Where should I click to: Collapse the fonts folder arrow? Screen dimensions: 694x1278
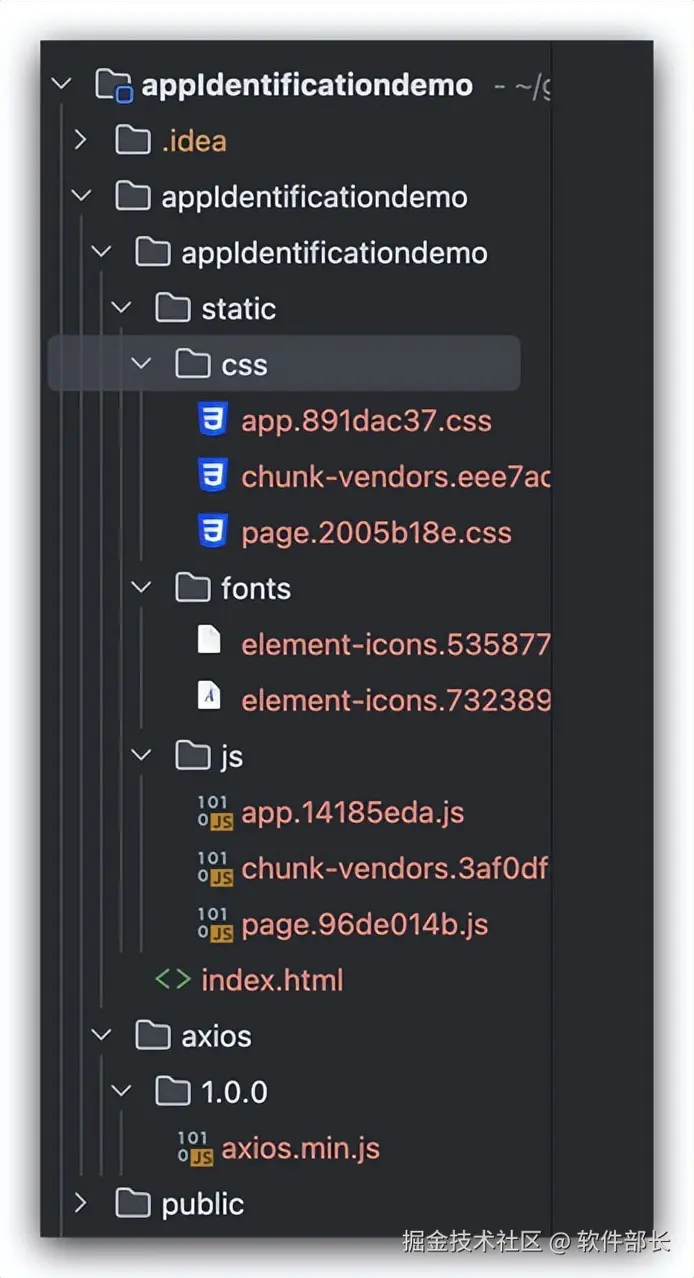141,588
